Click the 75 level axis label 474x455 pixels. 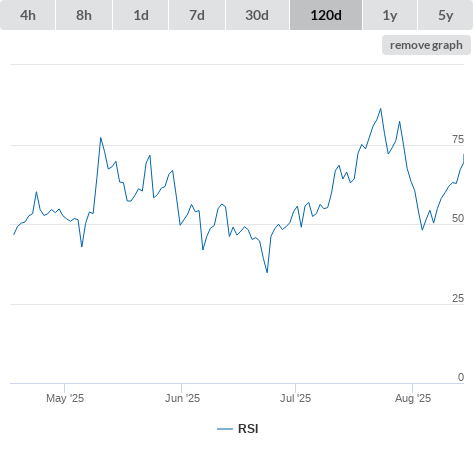click(x=458, y=139)
